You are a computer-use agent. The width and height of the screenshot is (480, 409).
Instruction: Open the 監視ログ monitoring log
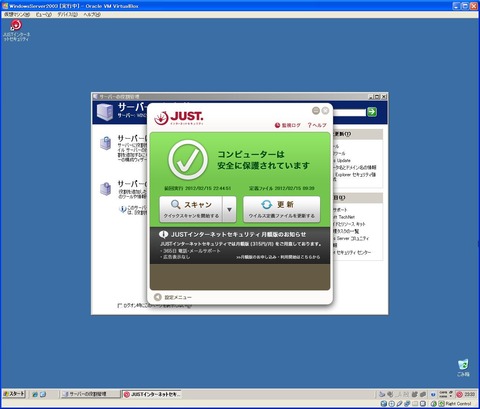[287, 125]
